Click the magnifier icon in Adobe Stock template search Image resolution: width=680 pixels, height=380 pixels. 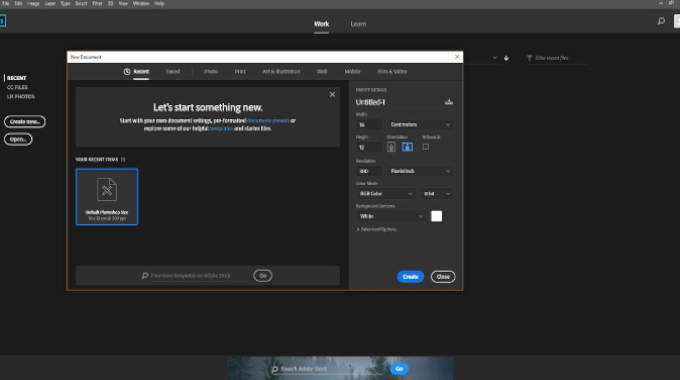[145, 275]
